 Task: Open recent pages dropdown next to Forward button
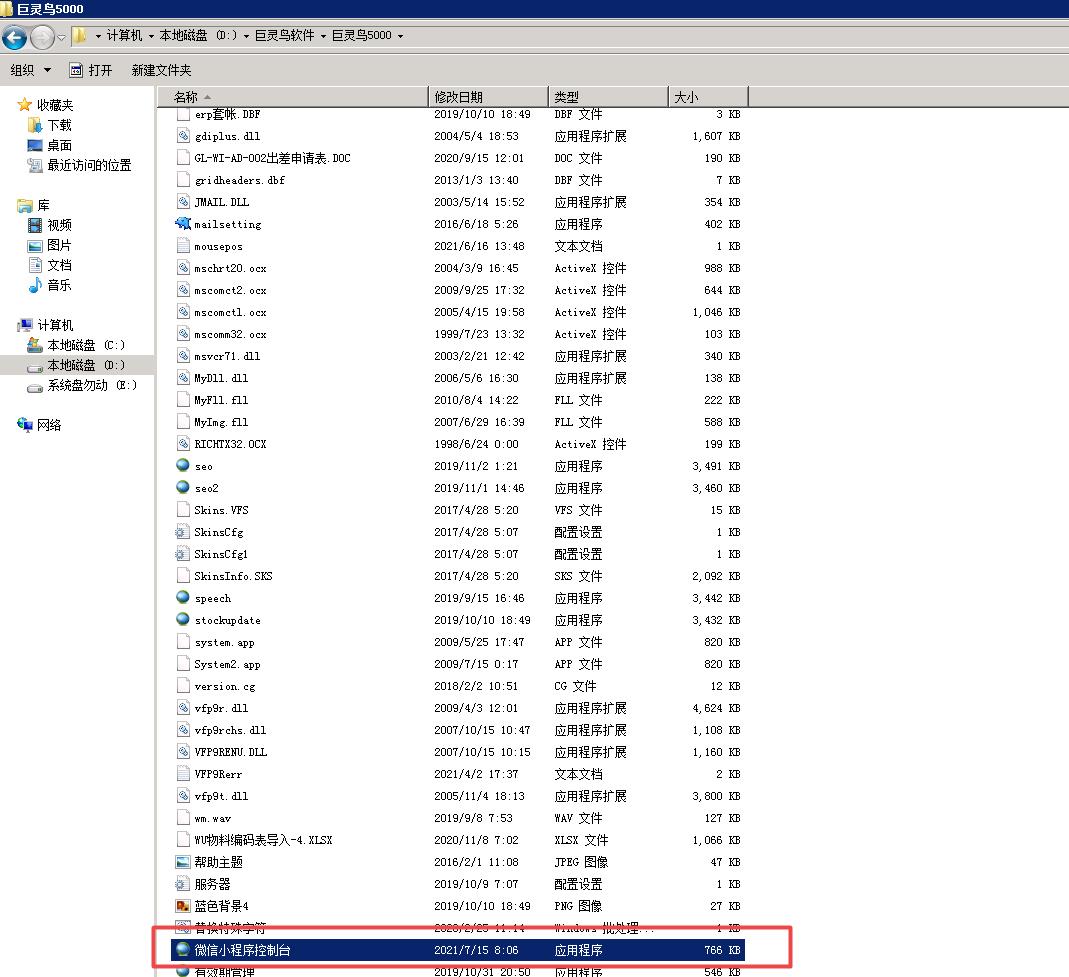(x=61, y=38)
